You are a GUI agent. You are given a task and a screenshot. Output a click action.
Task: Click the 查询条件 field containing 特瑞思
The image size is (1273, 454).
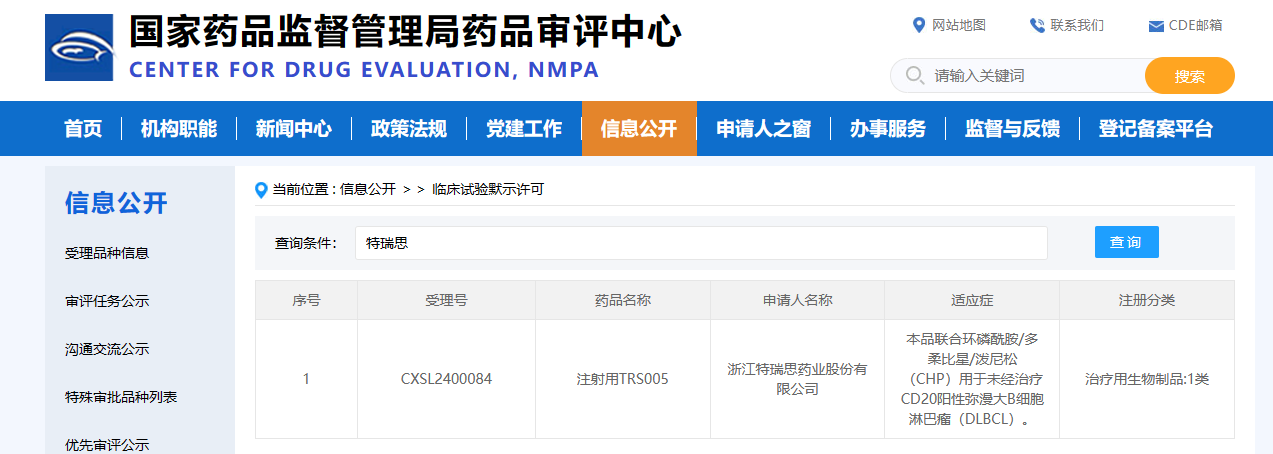click(701, 243)
